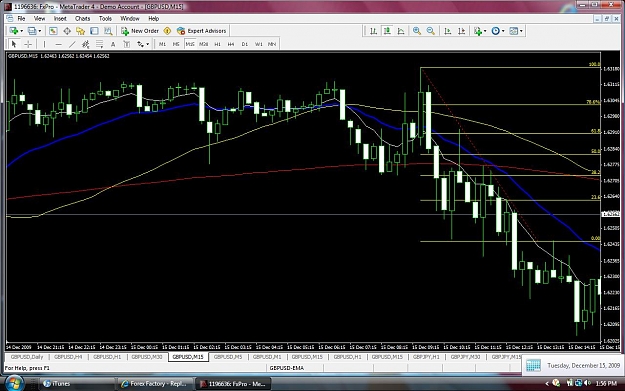625x391 pixels.
Task: Zoom out of the chart
Action: pos(431,31)
